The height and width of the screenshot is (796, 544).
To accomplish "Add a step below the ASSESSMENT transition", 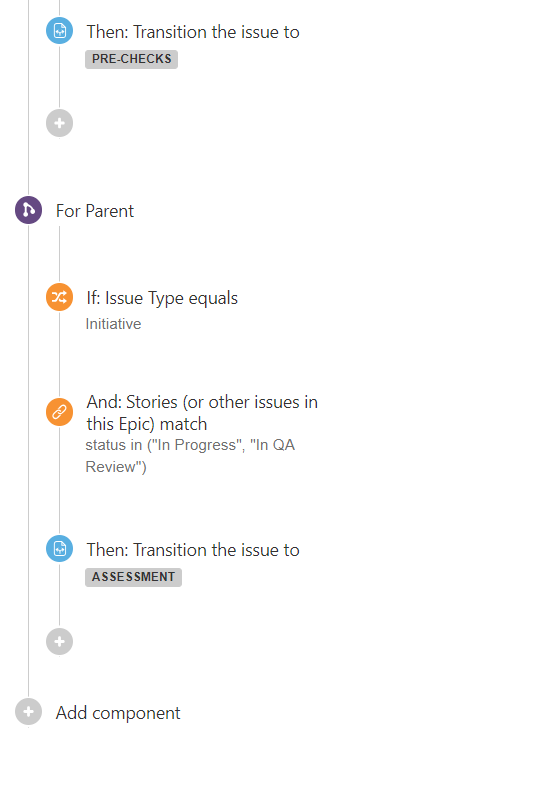I will (59, 641).
